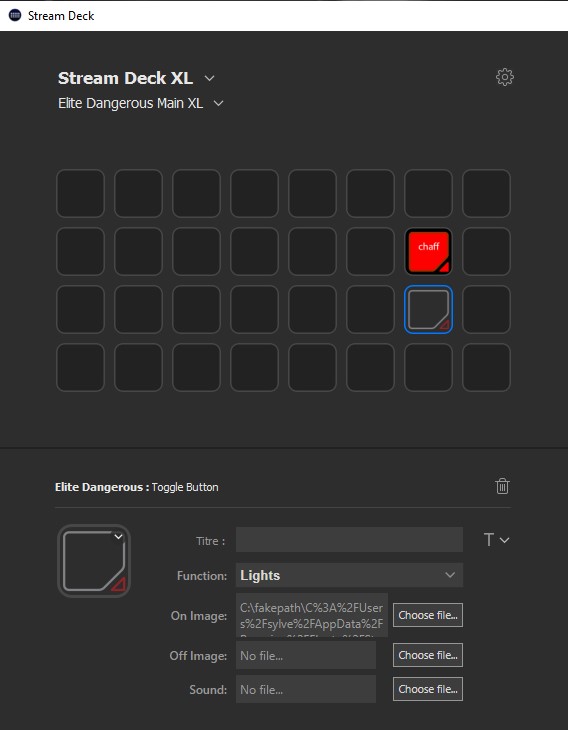
Task: Open the Function Lights dropdown
Action: [349, 575]
